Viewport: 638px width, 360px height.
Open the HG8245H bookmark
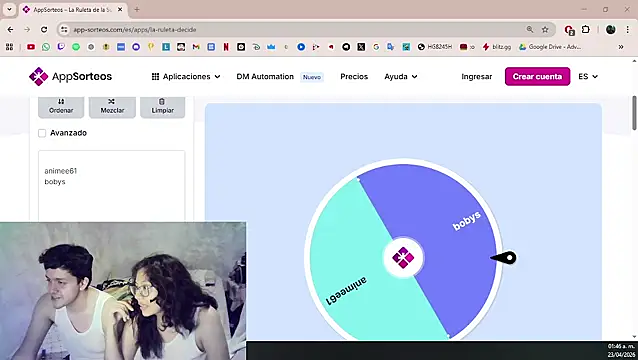(x=435, y=47)
